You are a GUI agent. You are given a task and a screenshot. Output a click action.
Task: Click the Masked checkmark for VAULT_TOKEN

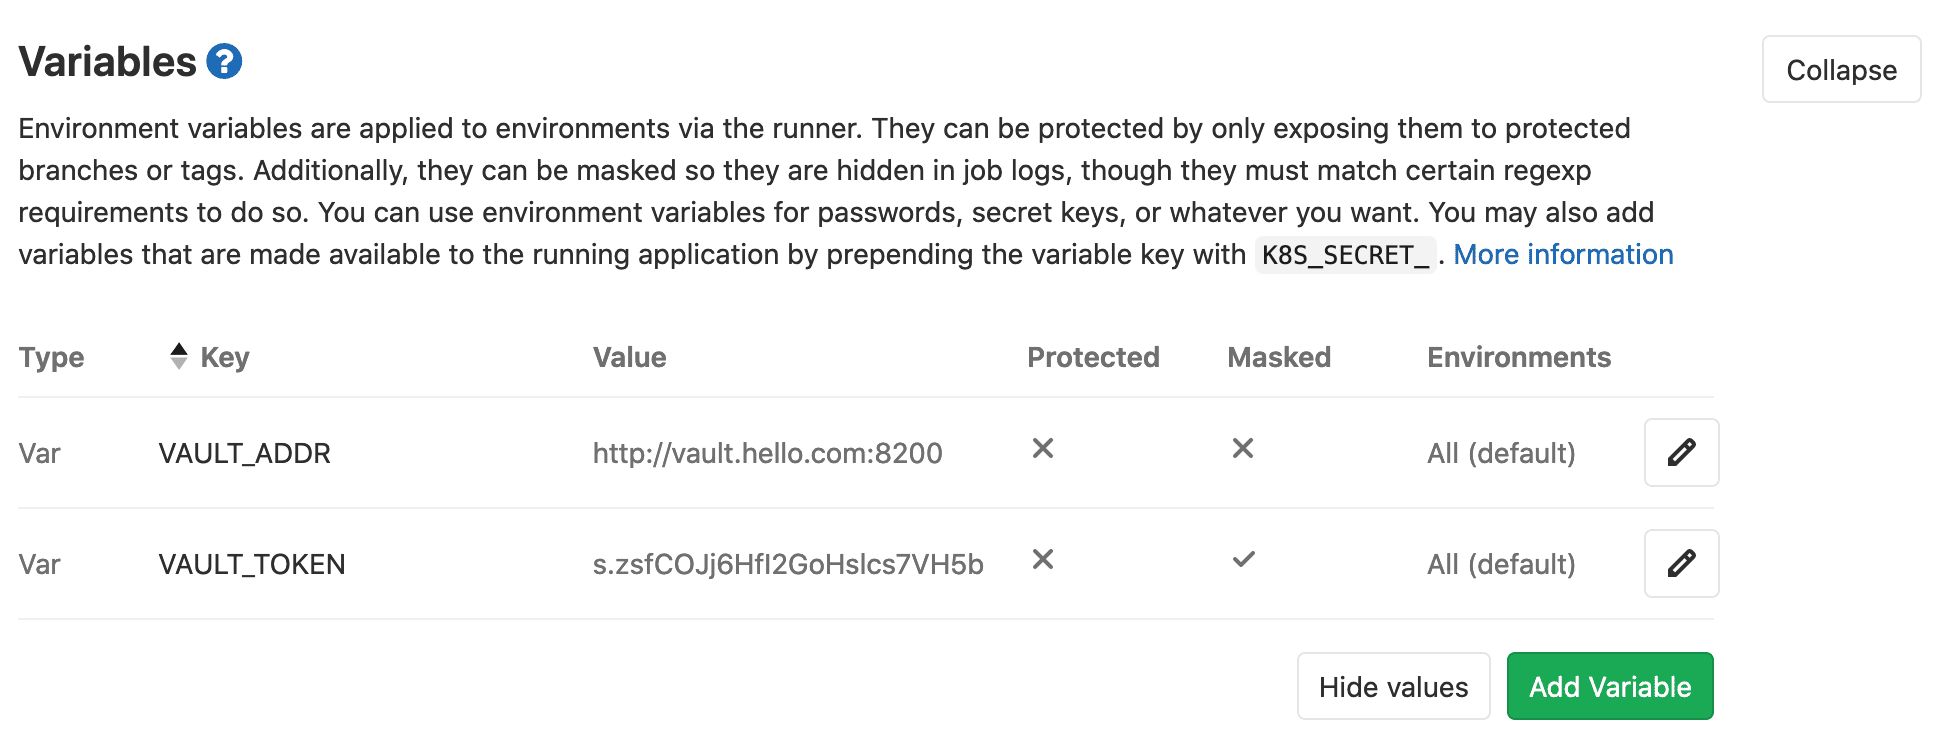[x=1243, y=561]
